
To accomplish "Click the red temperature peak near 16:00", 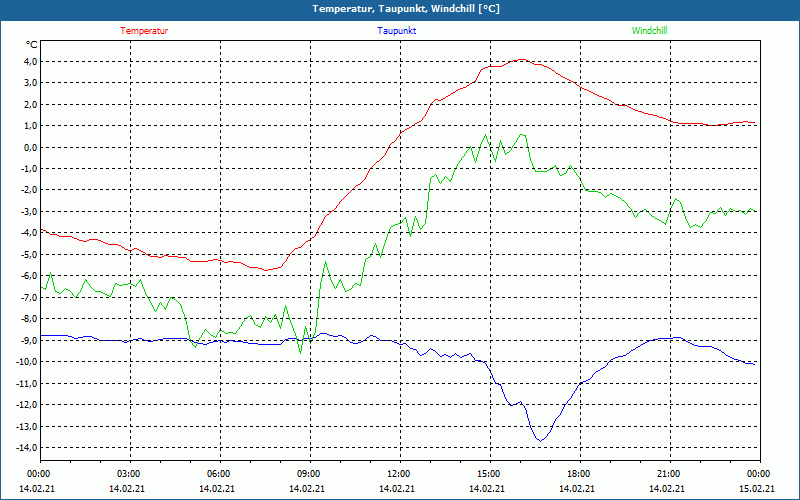I will pyautogui.click(x=521, y=60).
